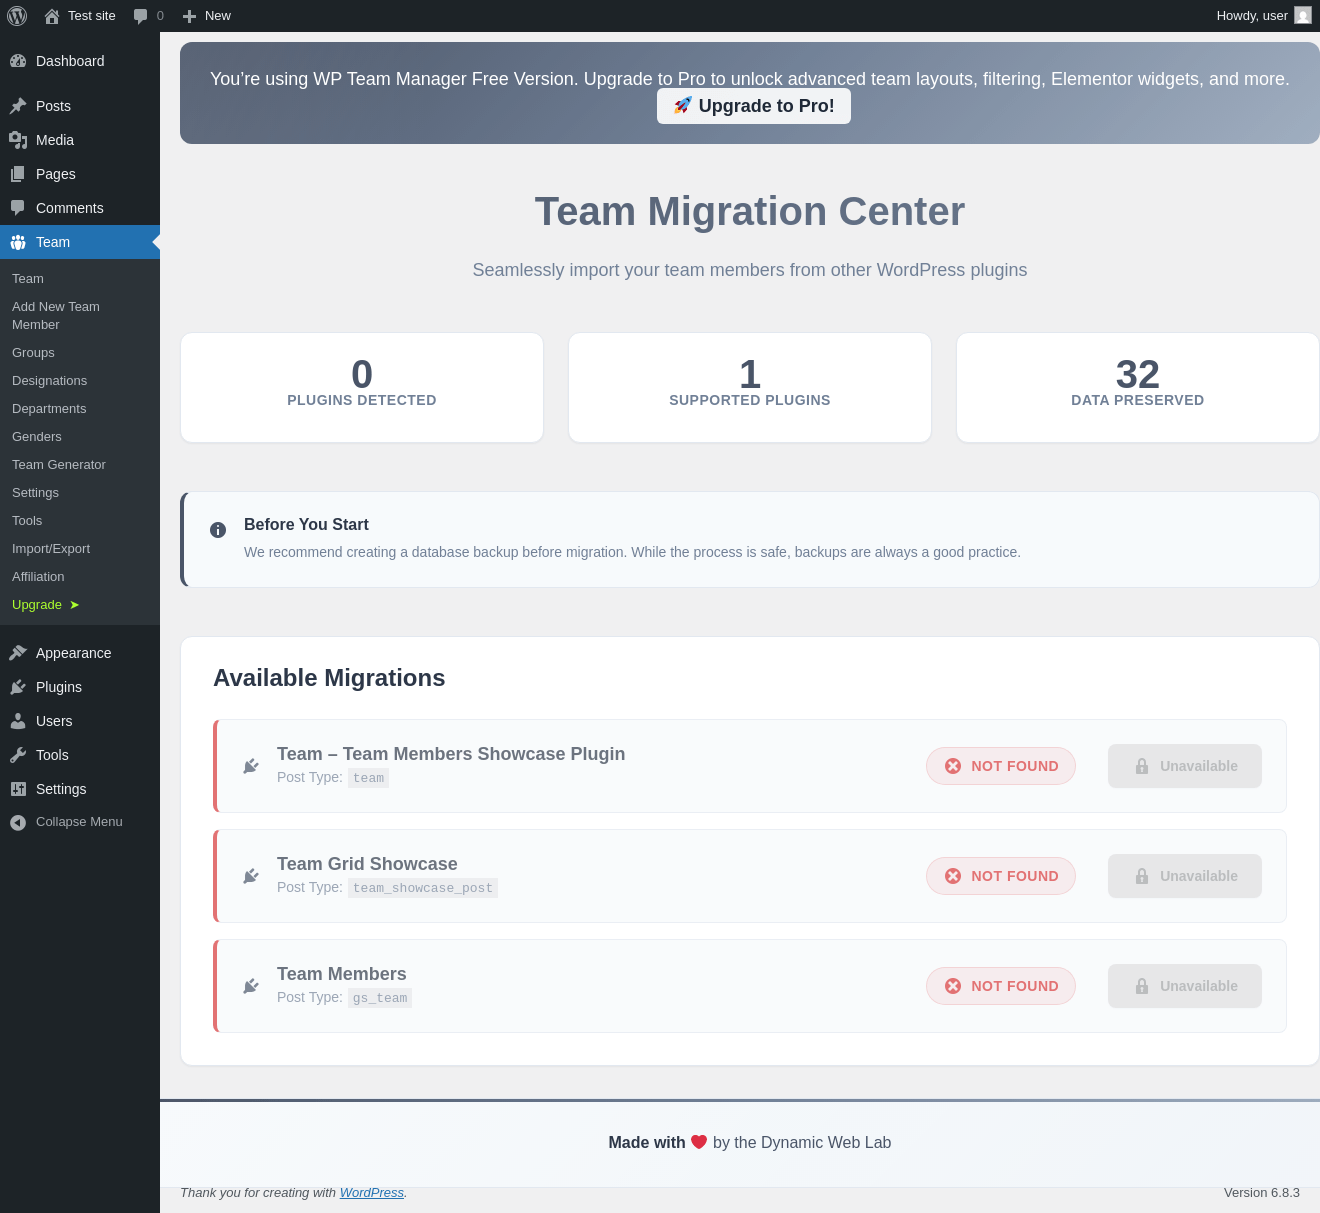Image resolution: width=1320 pixels, height=1213 pixels.
Task: Click Unavailable button for Team Members Showcase Plugin
Action: click(x=1185, y=766)
